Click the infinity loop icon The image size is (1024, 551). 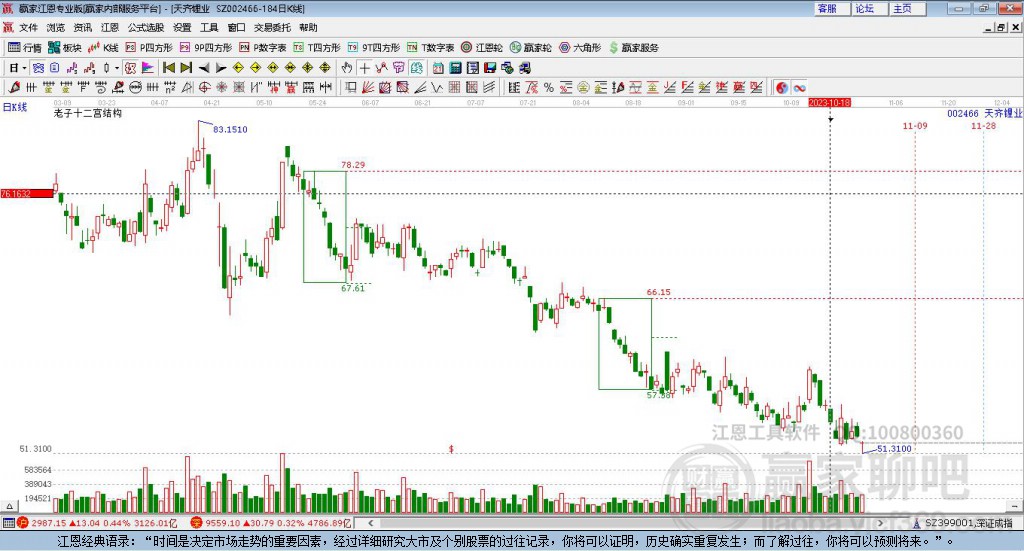click(799, 87)
